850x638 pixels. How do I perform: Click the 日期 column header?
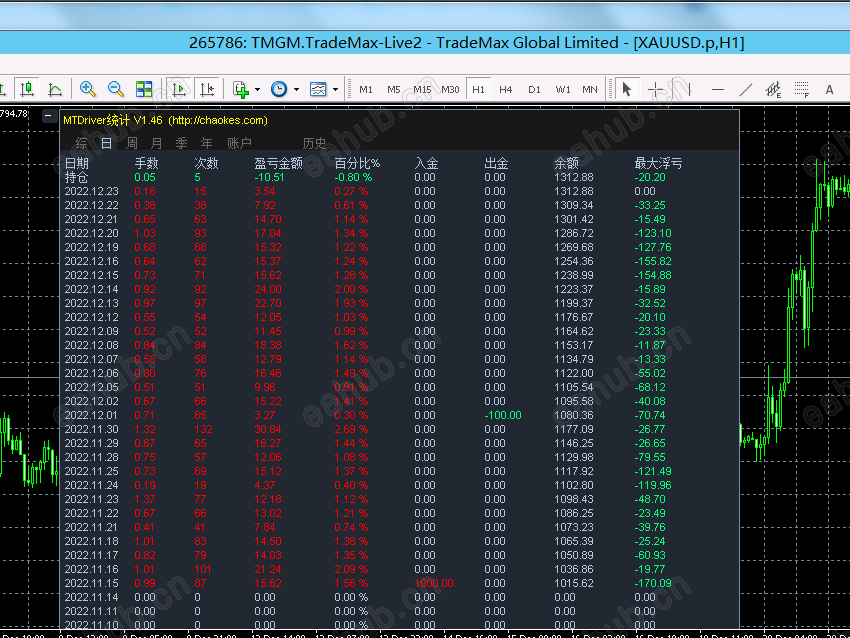pyautogui.click(x=76, y=163)
